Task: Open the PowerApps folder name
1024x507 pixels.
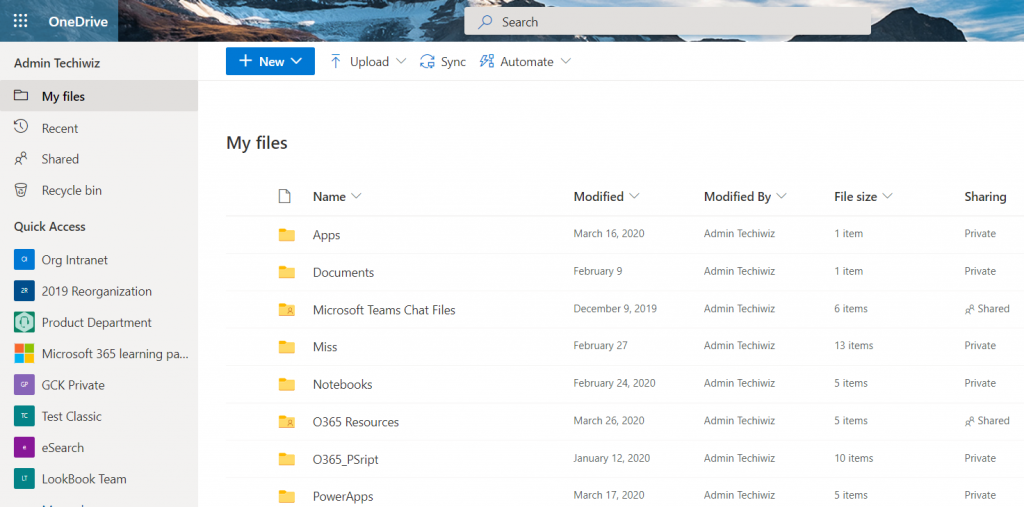Action: click(x=343, y=497)
